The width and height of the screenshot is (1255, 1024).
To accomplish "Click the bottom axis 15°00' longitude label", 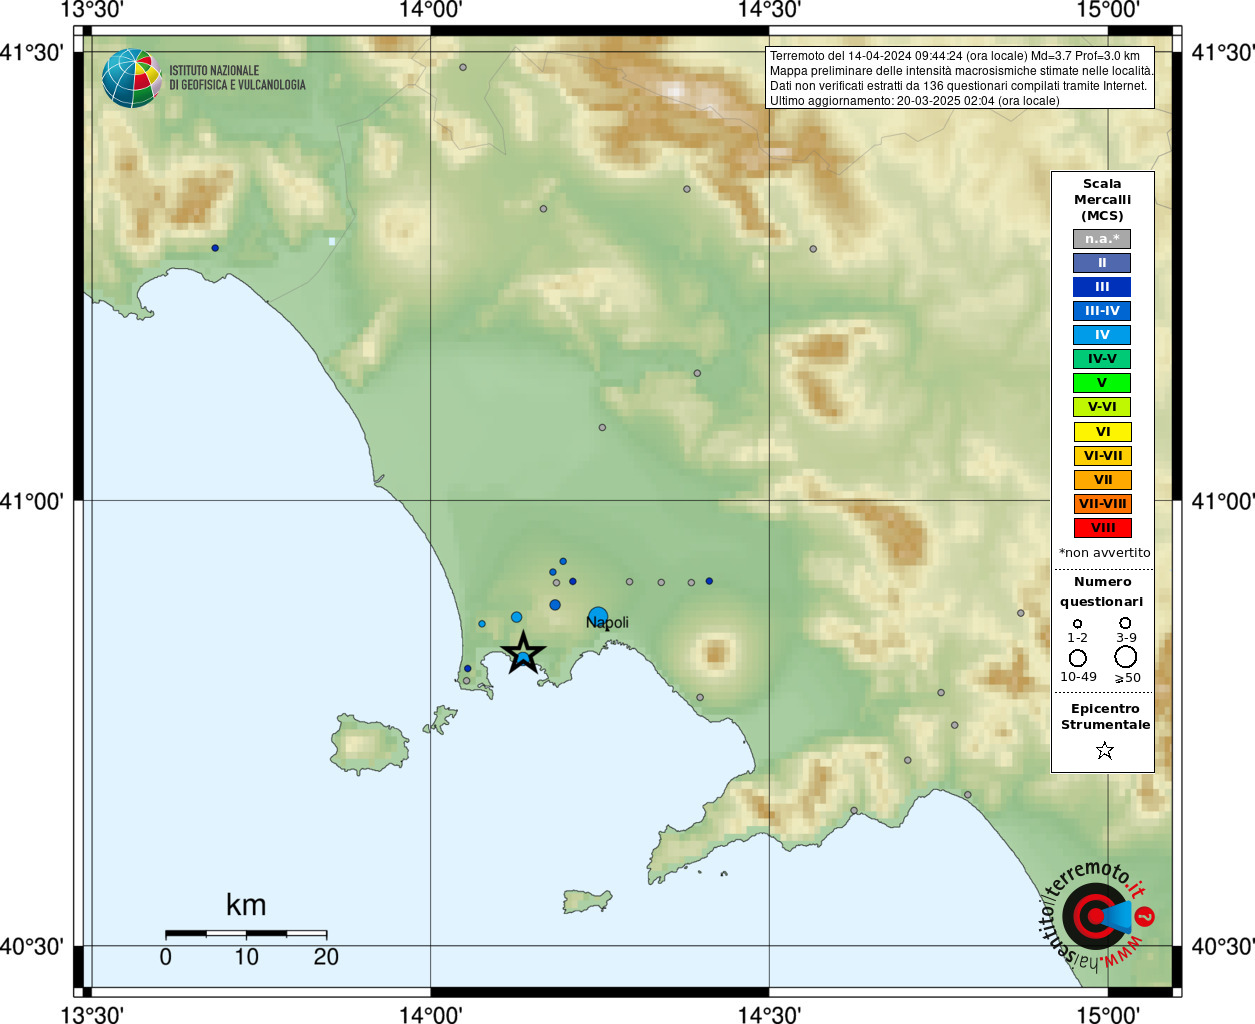I will tap(1108, 1015).
